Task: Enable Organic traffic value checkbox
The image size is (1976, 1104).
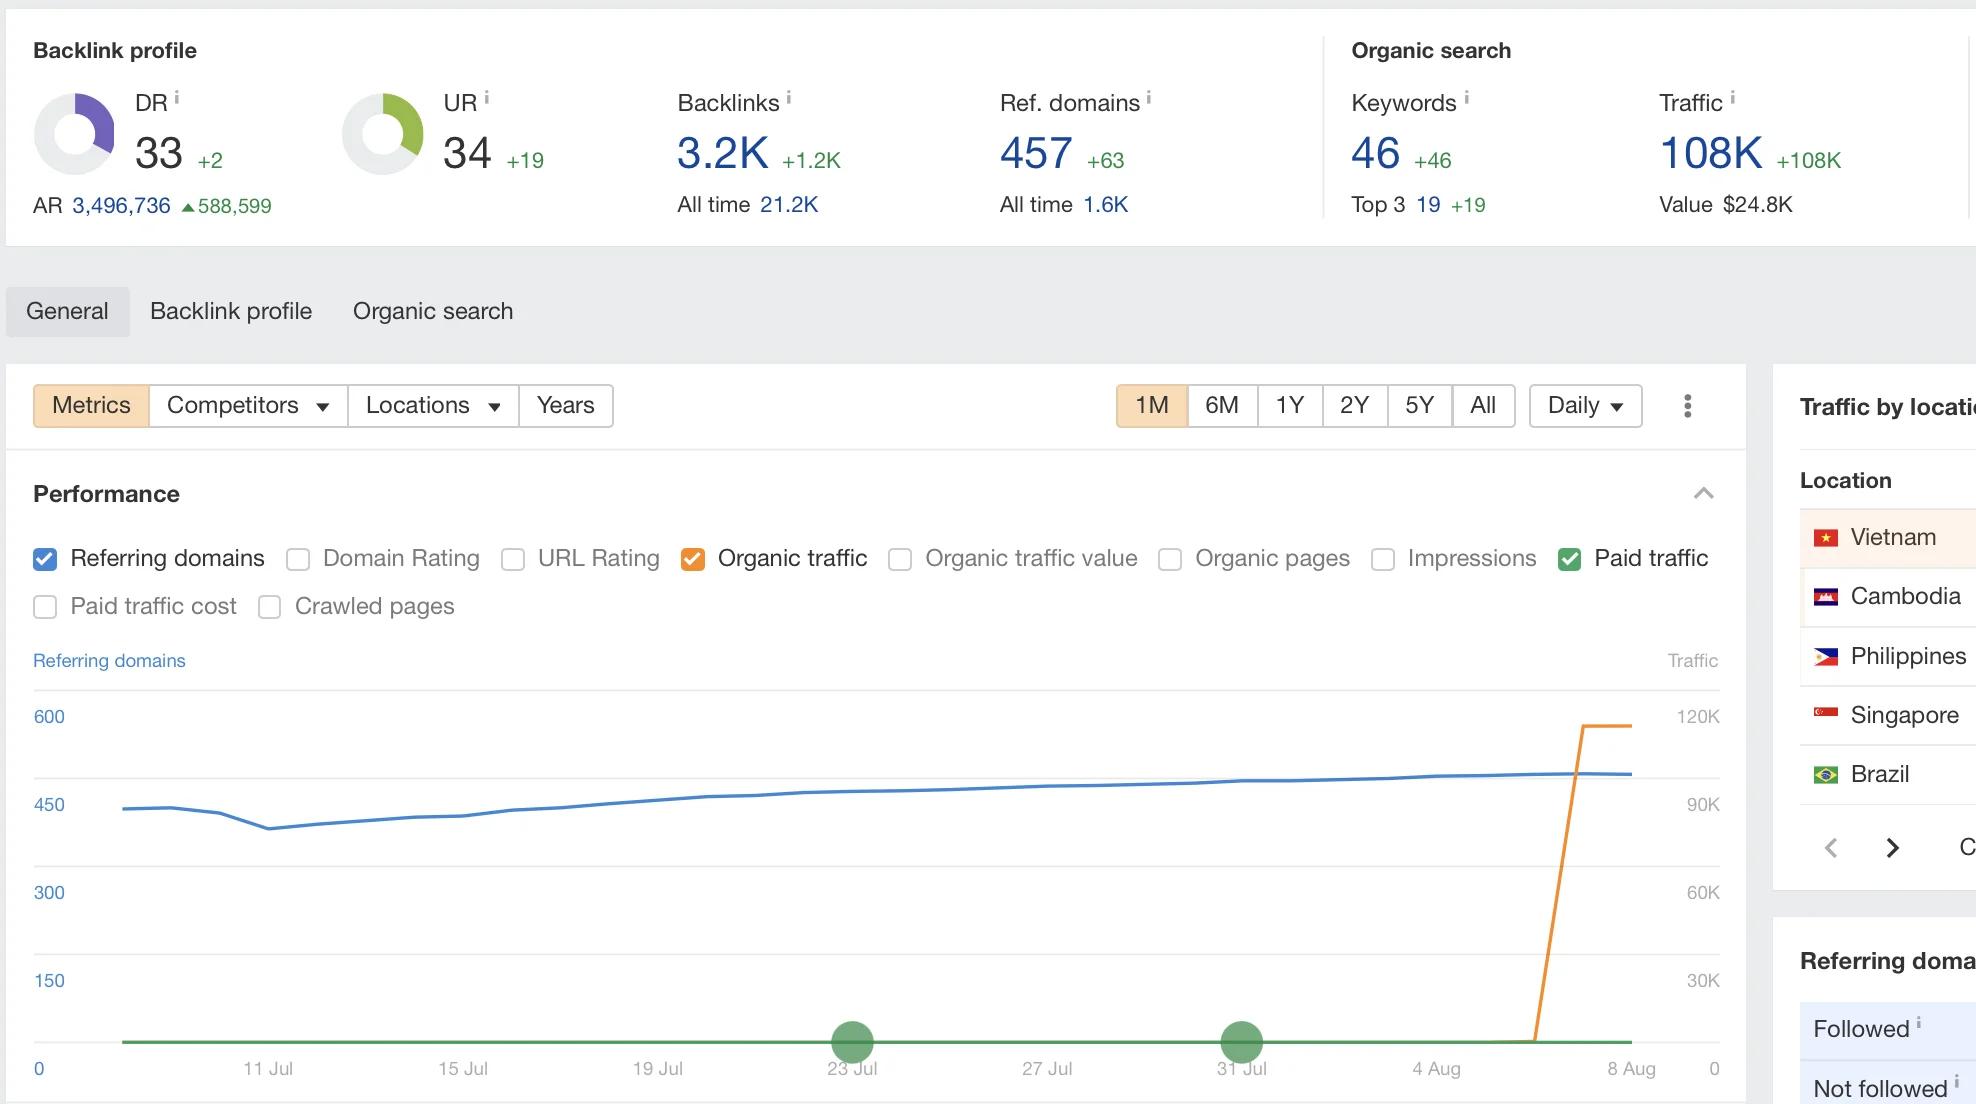Action: tap(900, 559)
